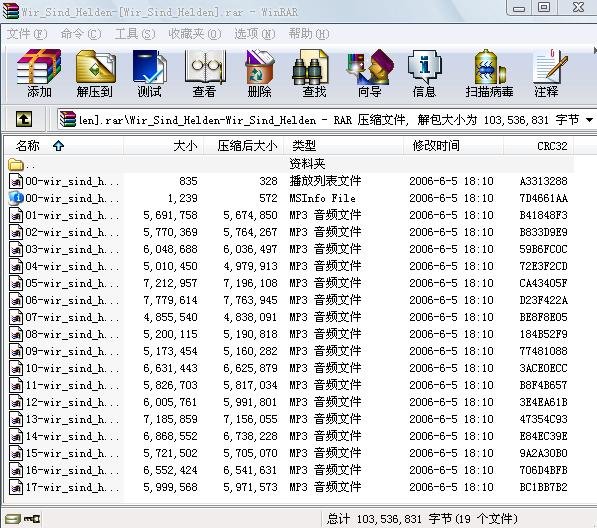Sort by 大小 column header
The height and width of the screenshot is (528, 597).
pyautogui.click(x=164, y=145)
